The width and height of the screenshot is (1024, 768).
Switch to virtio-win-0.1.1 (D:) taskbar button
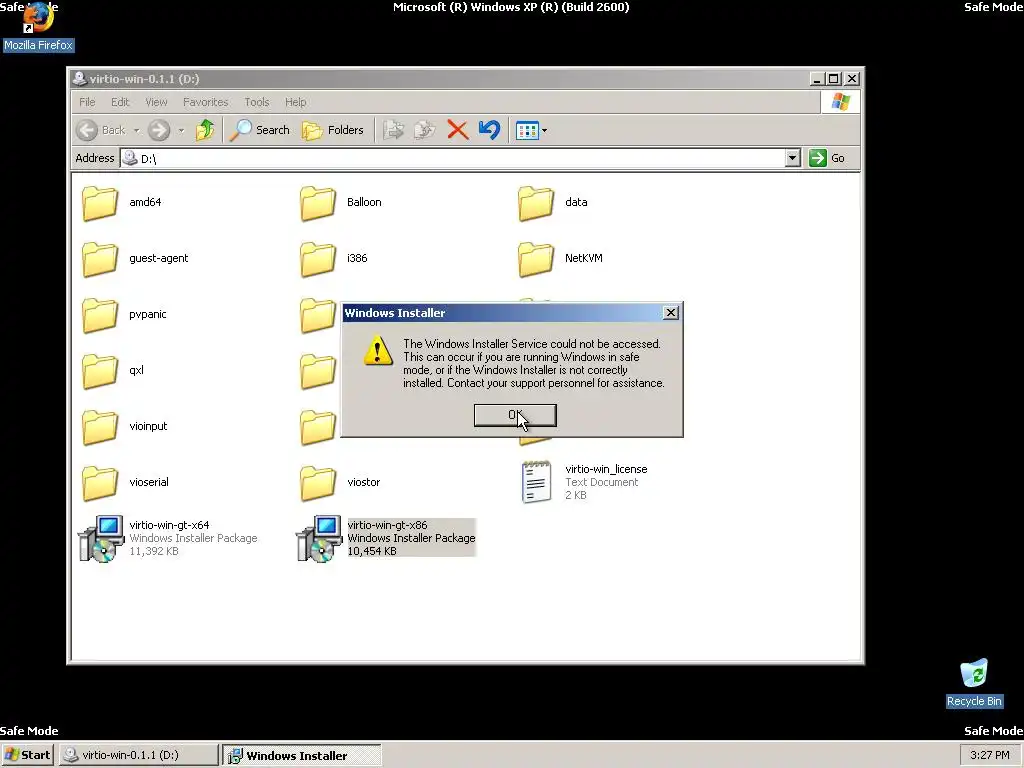click(138, 755)
